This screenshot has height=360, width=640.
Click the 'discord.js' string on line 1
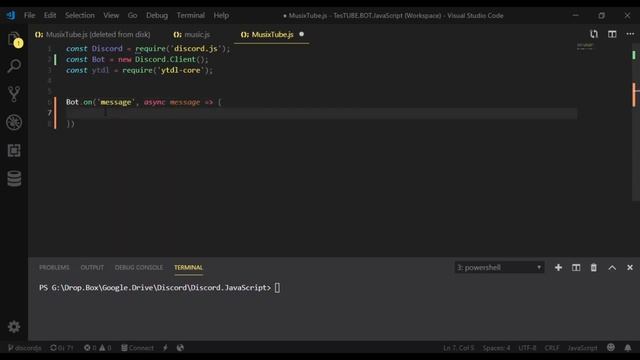coord(196,49)
